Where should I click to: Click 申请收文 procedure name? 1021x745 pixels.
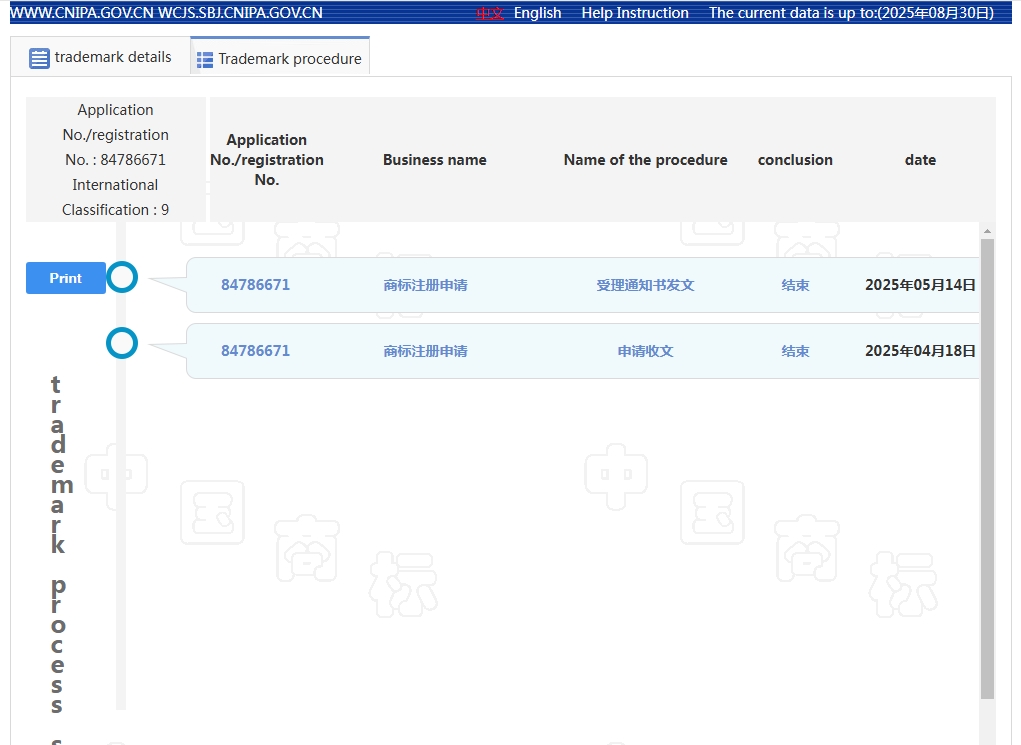[645, 351]
